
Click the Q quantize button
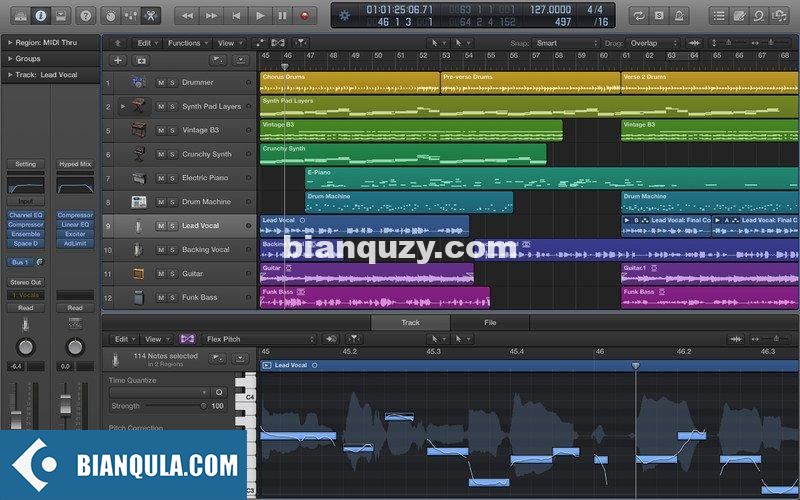[219, 392]
